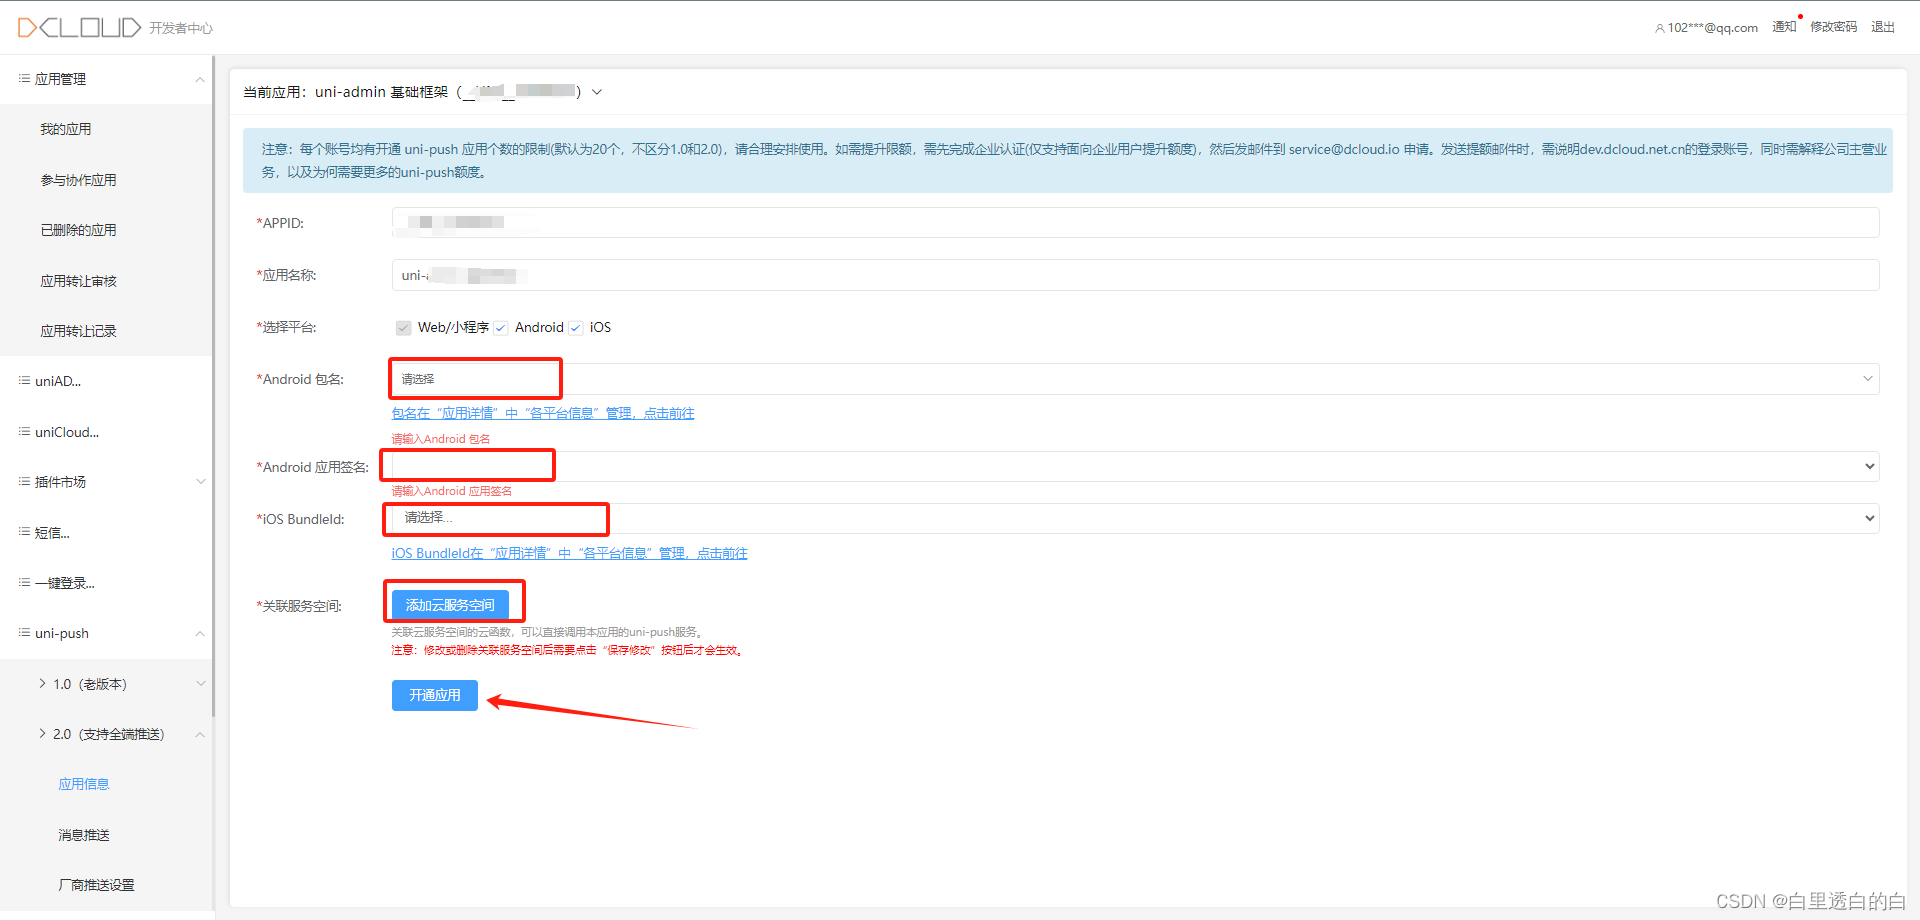Screen dimensions: 1920x920
Task: Open the Android 包名 dropdown
Action: pyautogui.click(x=1135, y=379)
